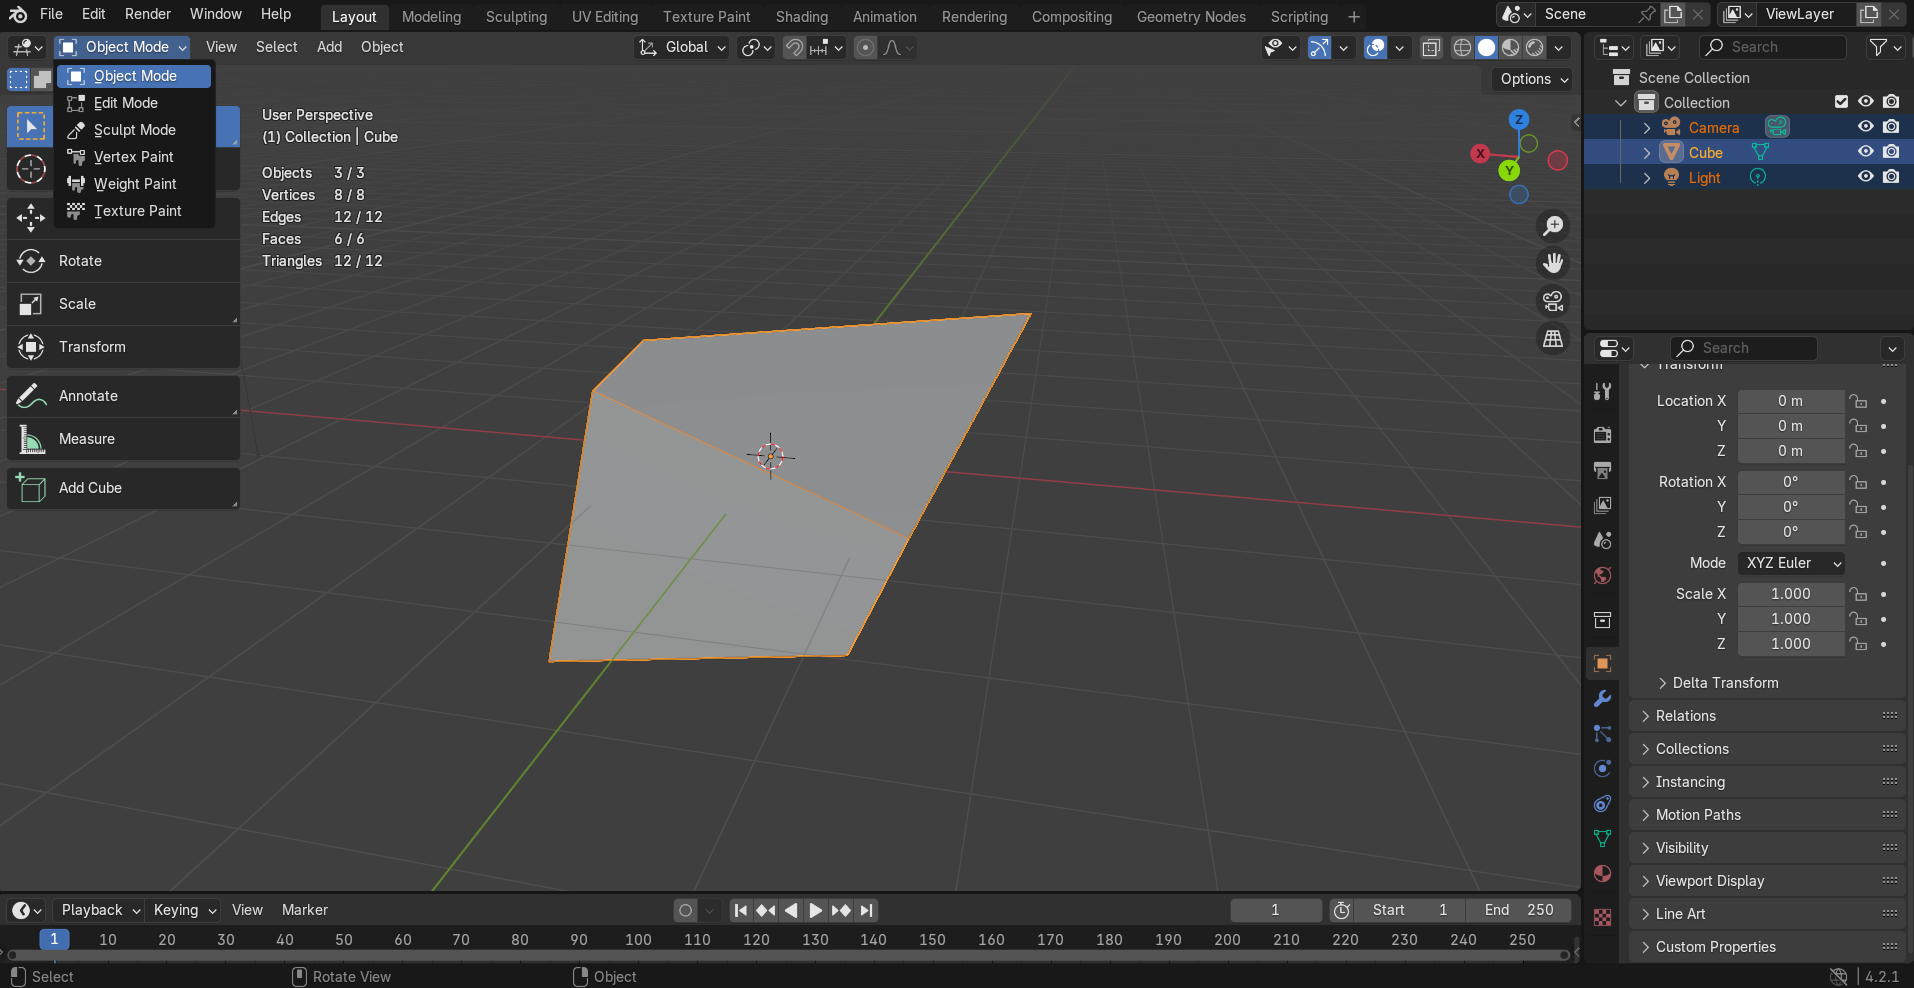Choose Edit Mode from mode menu
Viewport: 1914px width, 988px height.
tap(134, 103)
